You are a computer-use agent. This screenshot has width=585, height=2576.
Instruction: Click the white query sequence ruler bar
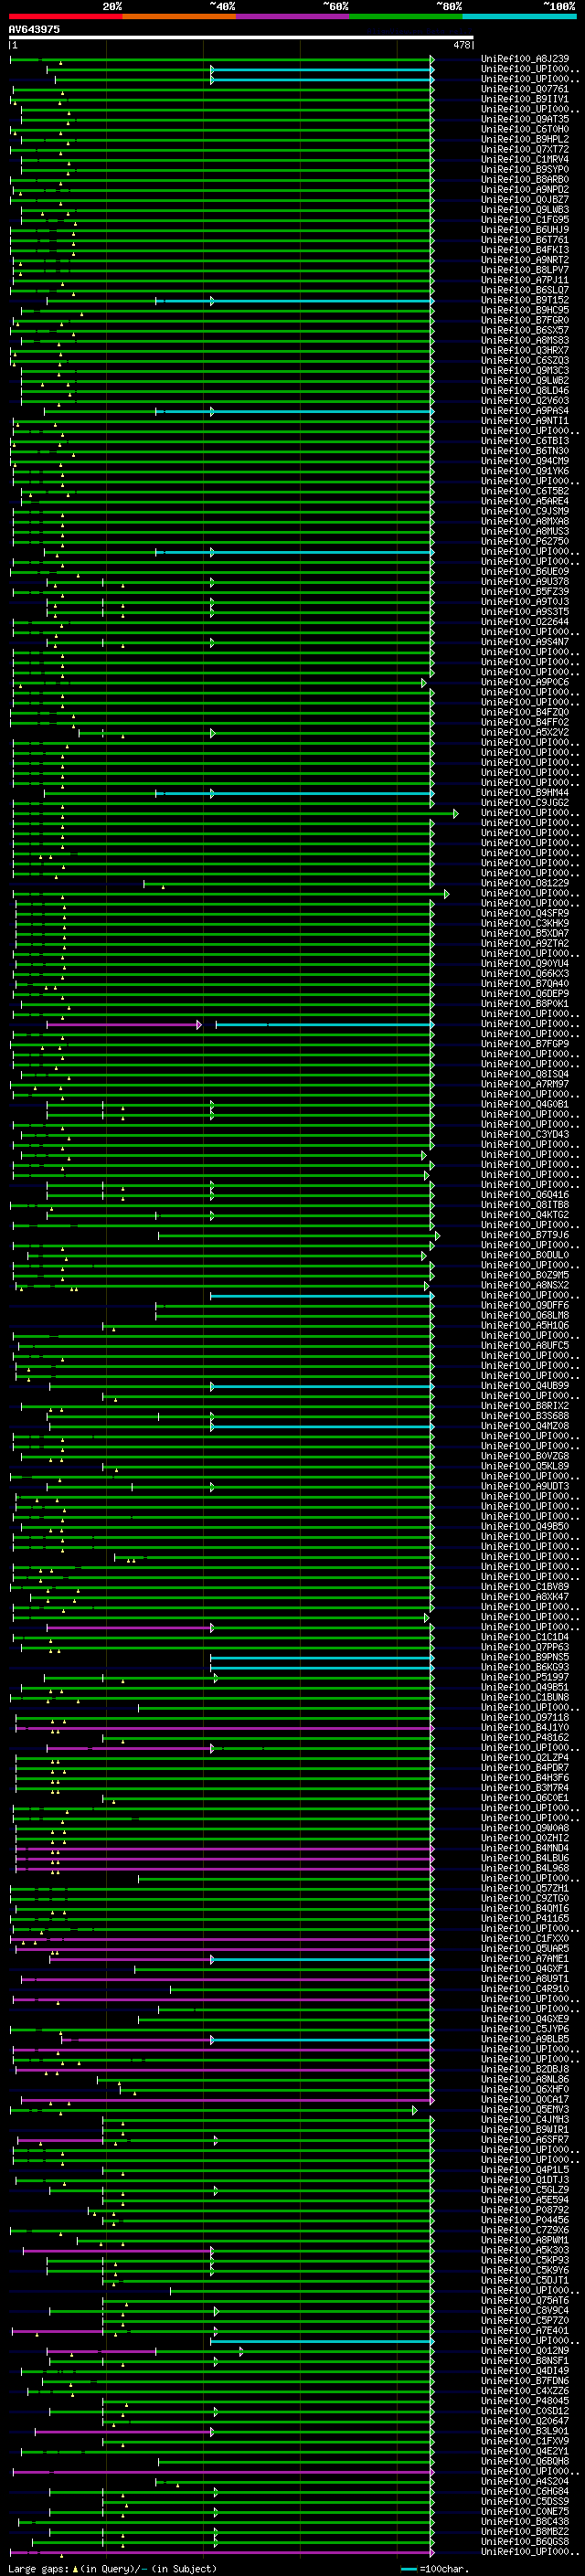(241, 37)
